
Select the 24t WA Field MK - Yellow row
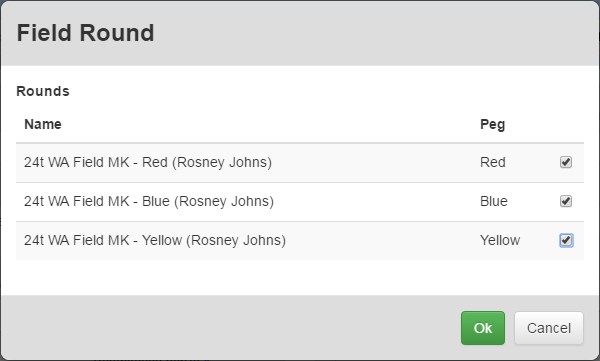(x=300, y=240)
